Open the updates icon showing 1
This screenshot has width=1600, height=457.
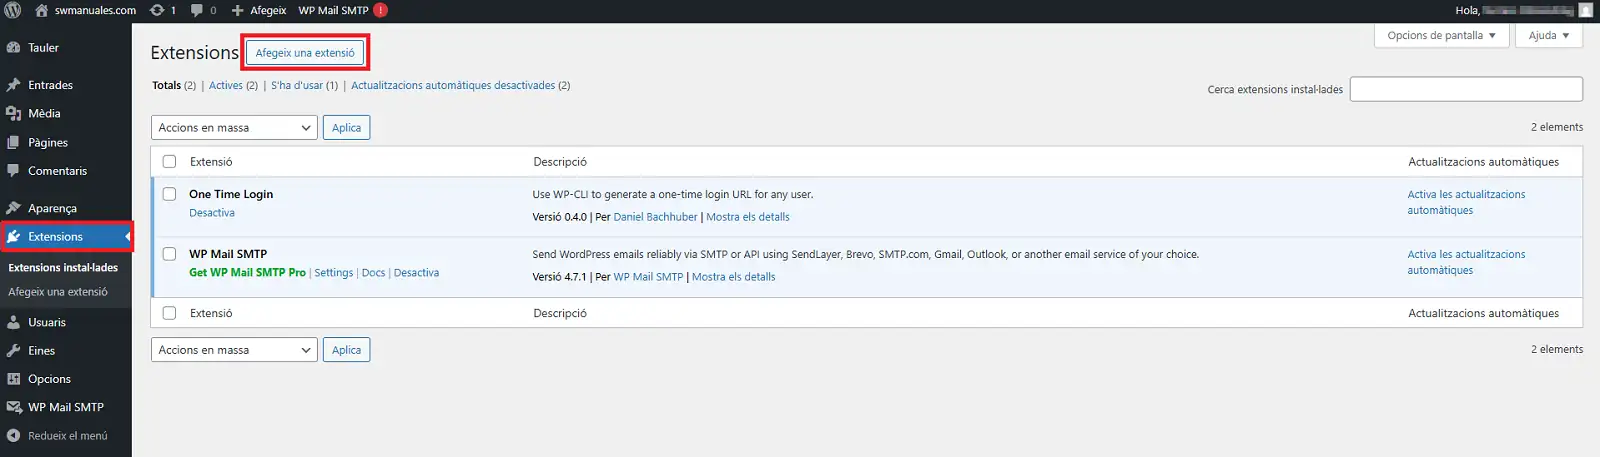click(x=163, y=10)
